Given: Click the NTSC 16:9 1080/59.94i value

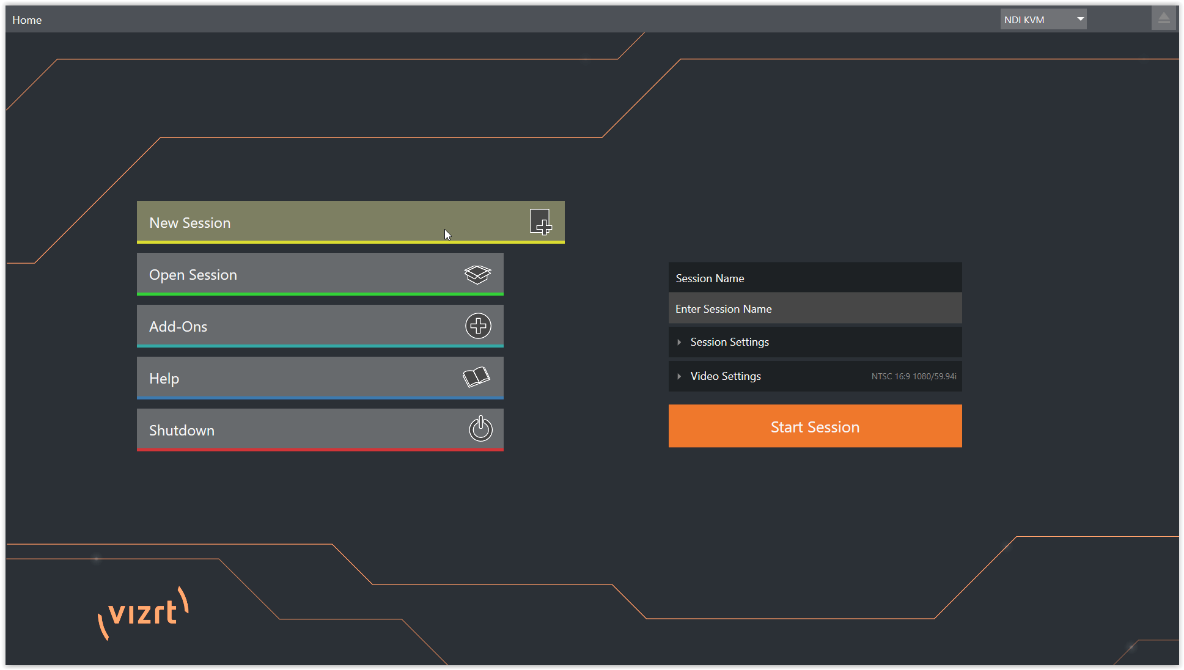Looking at the screenshot, I should pyautogui.click(x=914, y=376).
